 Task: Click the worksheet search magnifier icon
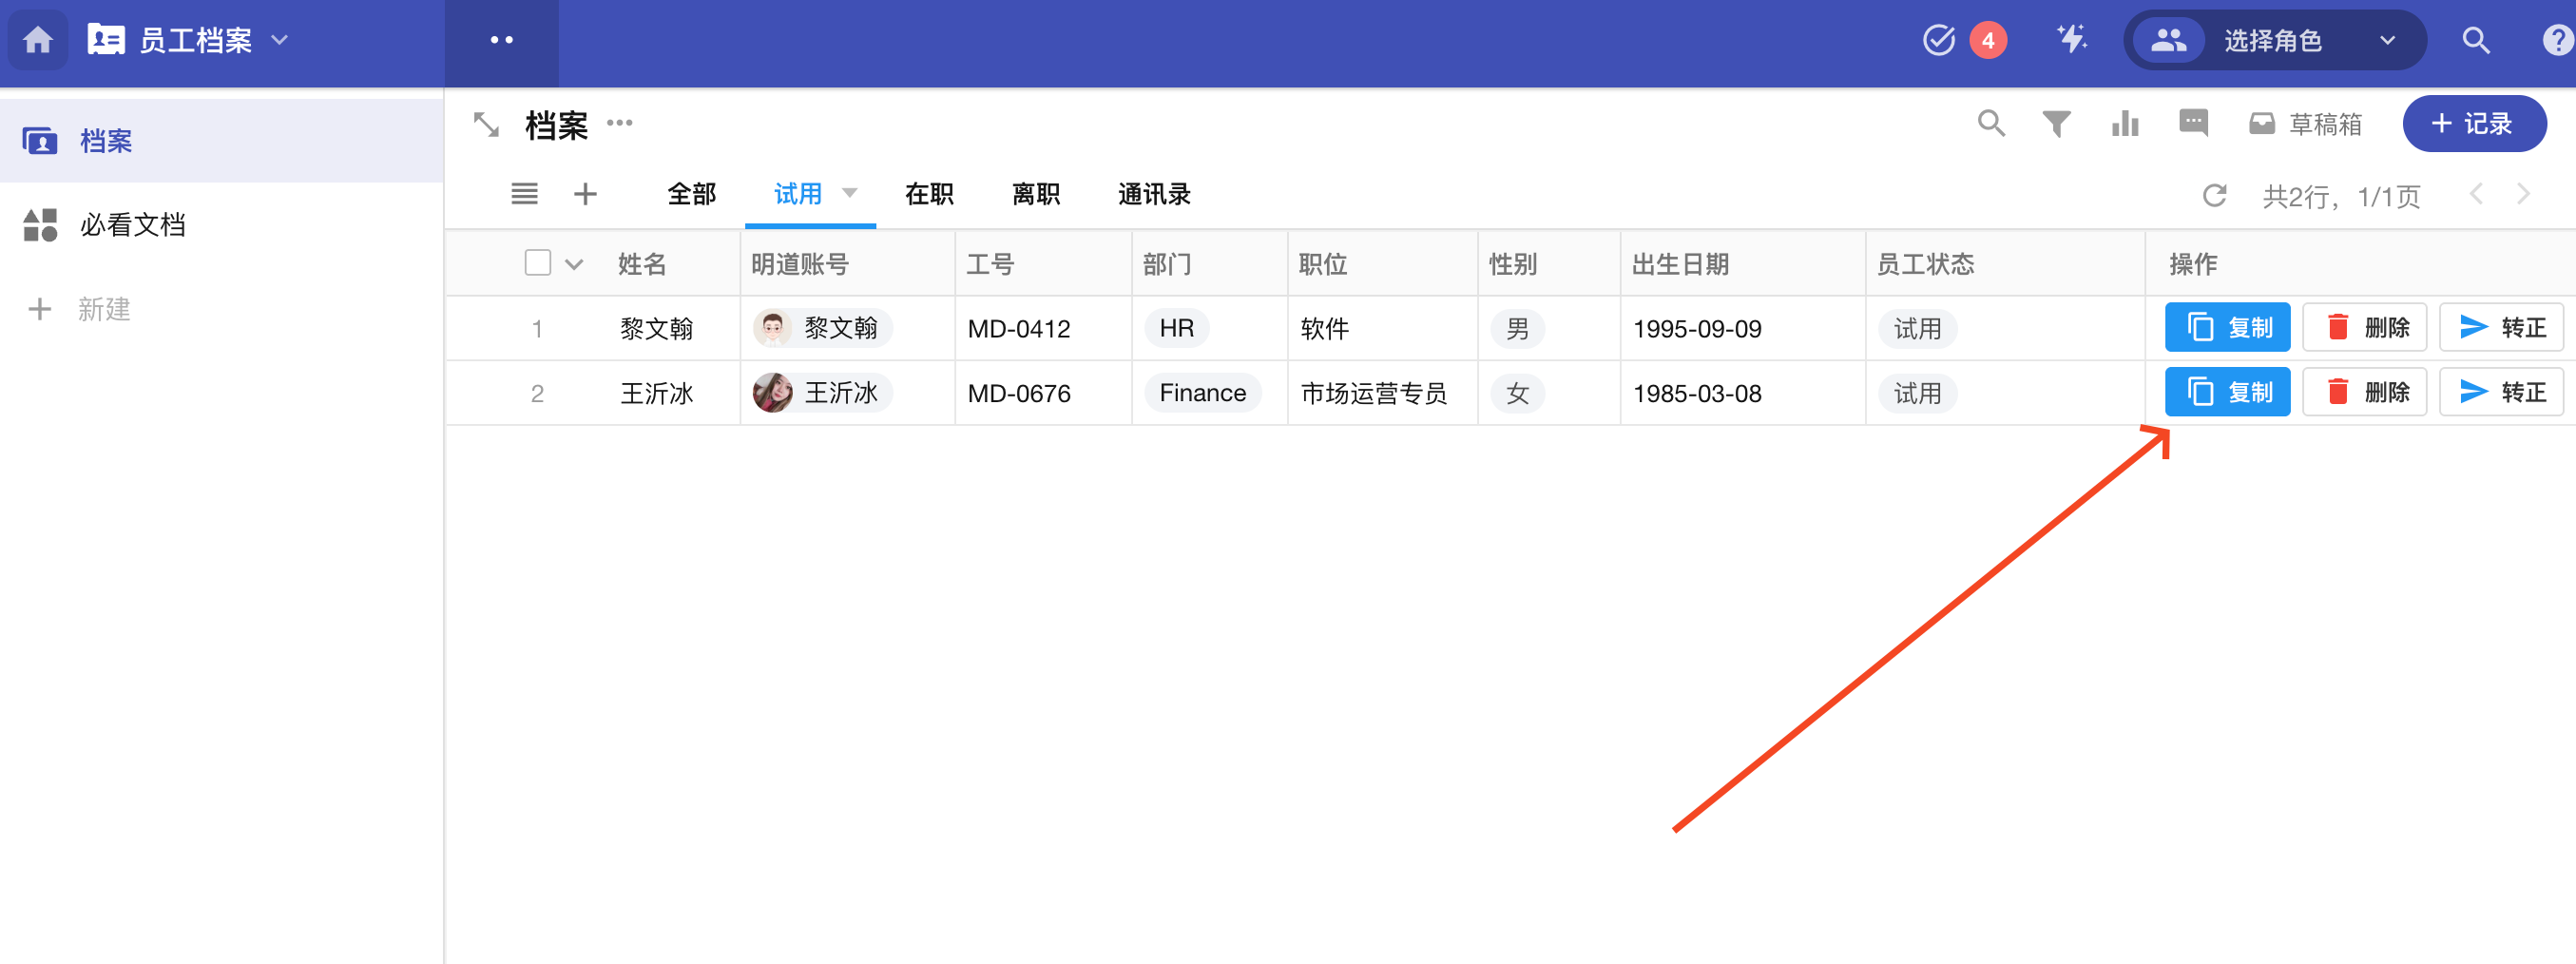(1990, 124)
